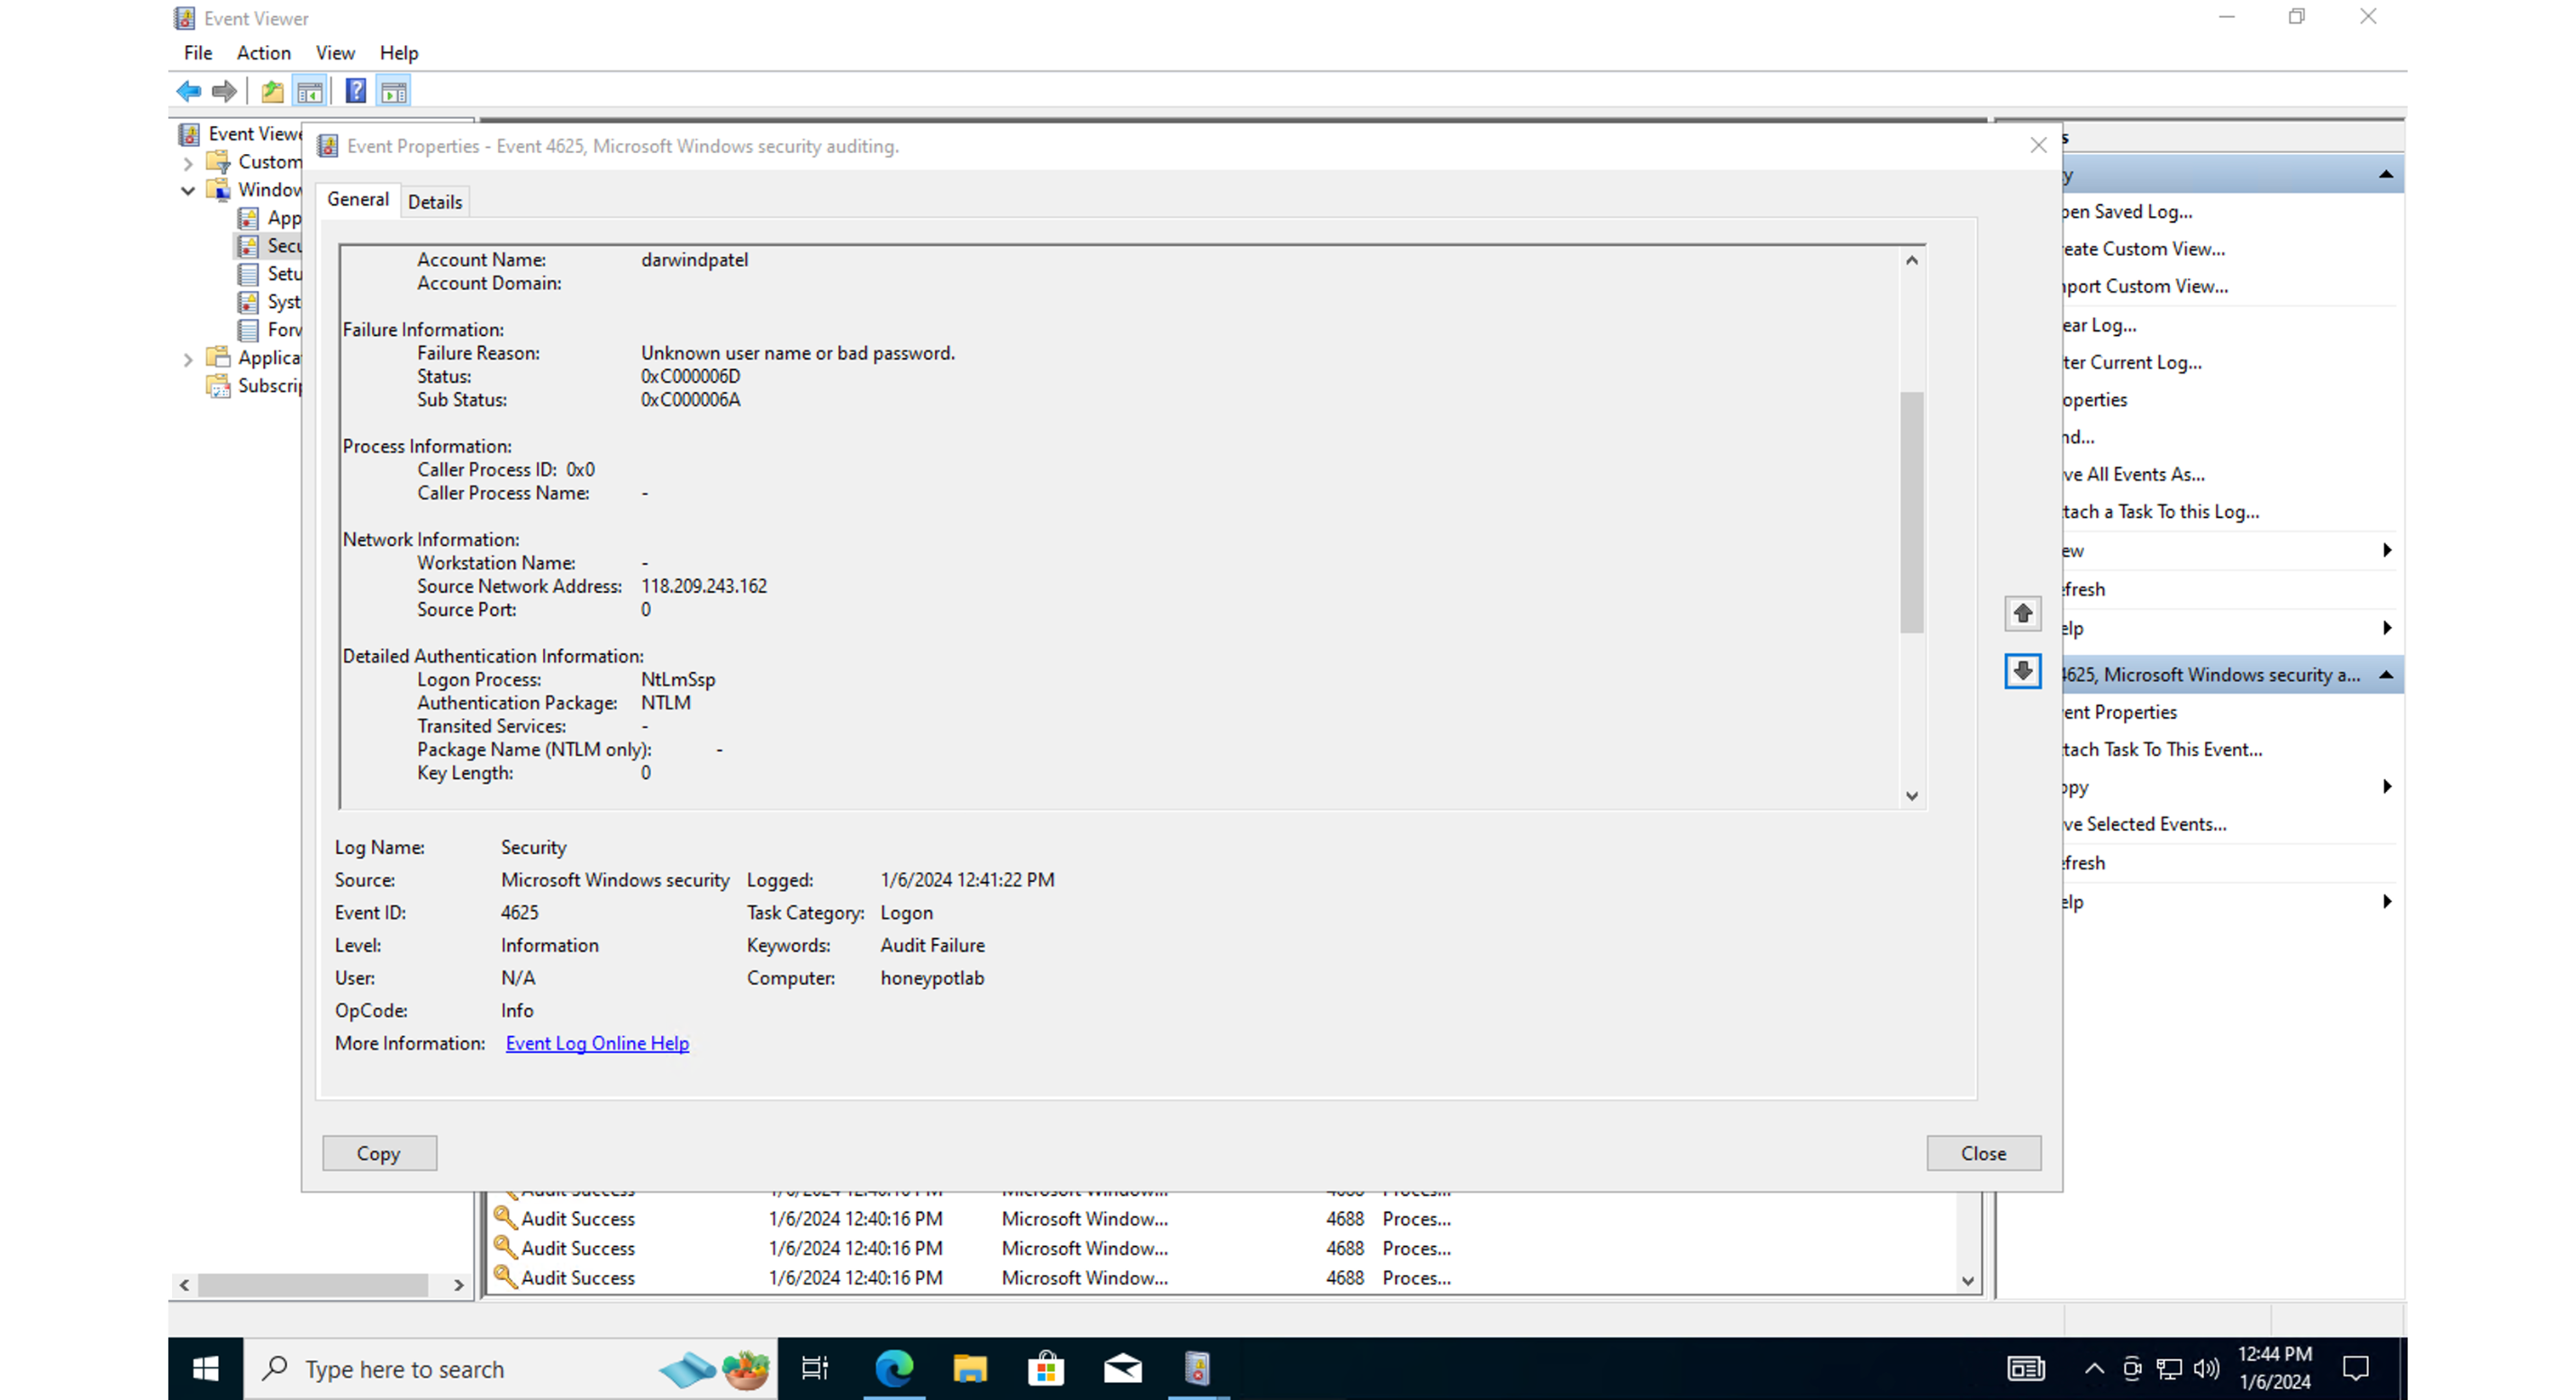Viewport: 2576px width, 1400px height.
Task: Open Task View on the taskbar
Action: 815,1368
